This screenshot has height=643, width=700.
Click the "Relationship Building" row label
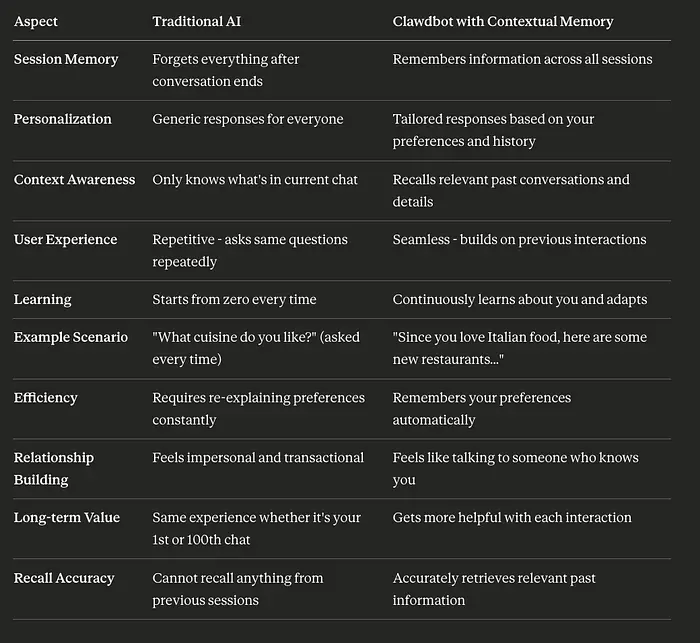click(54, 468)
